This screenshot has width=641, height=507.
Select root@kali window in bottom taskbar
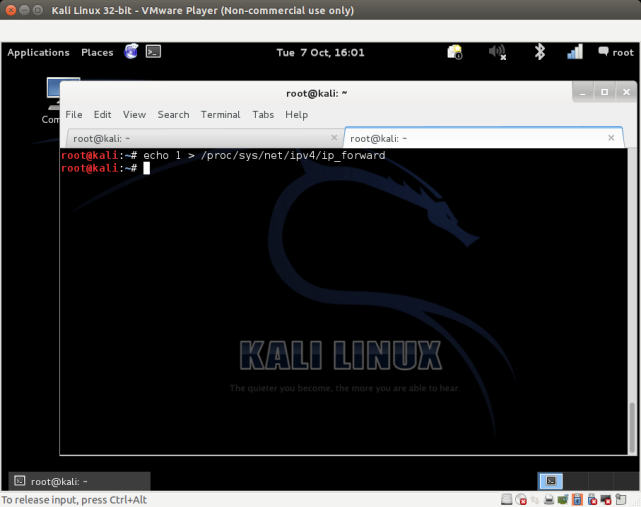tap(78, 481)
